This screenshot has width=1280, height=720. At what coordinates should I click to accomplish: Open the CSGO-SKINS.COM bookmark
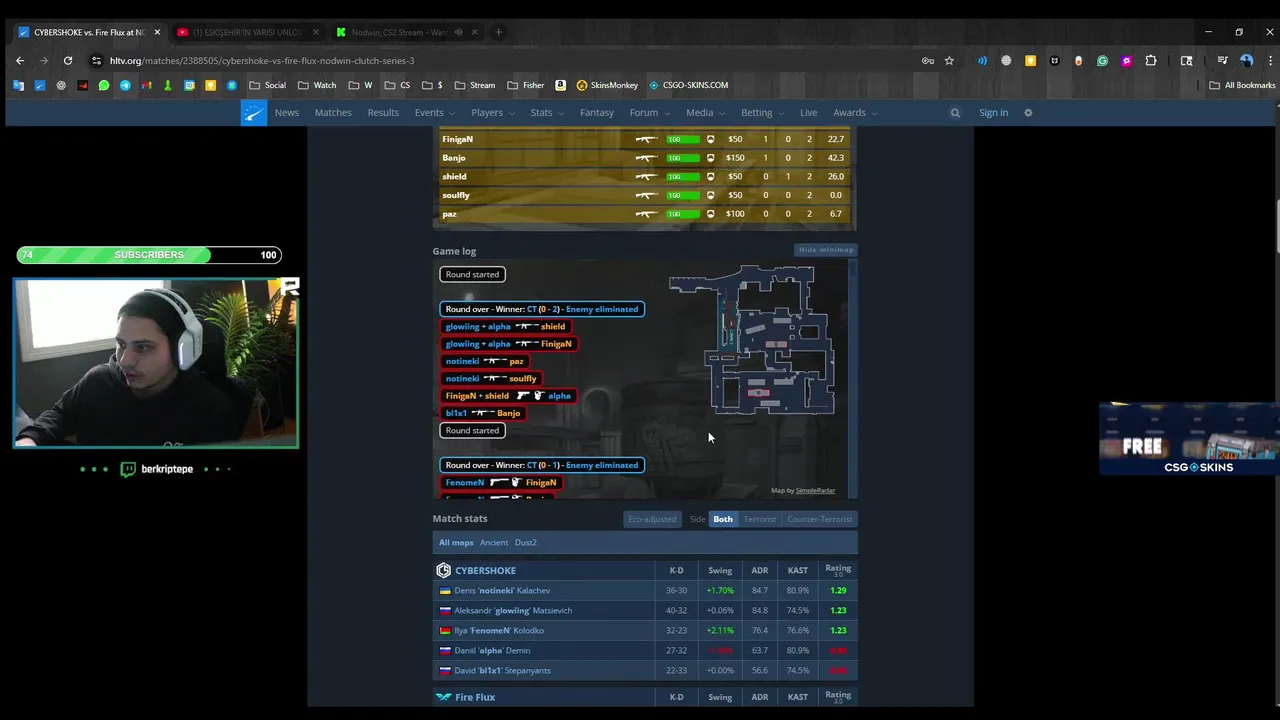pos(688,85)
